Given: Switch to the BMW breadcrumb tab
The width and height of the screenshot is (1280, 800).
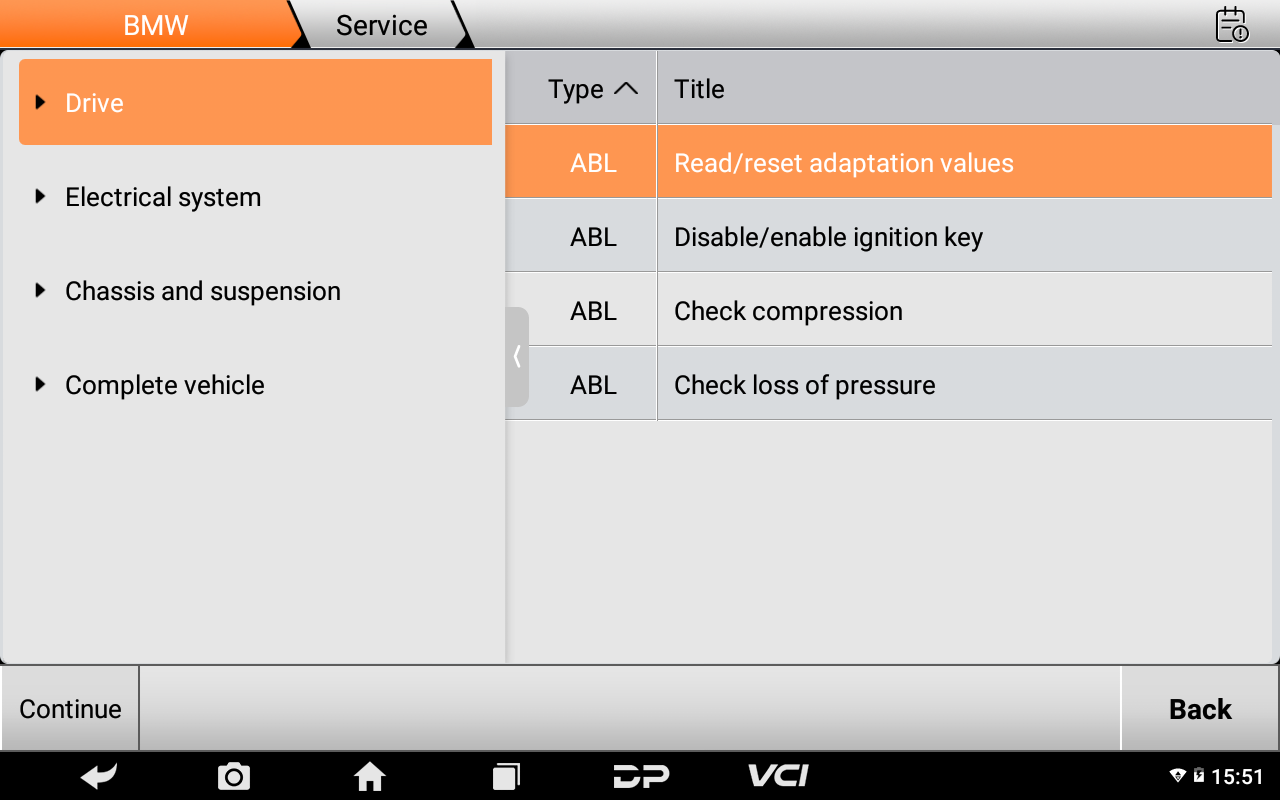Looking at the screenshot, I should (x=155, y=25).
